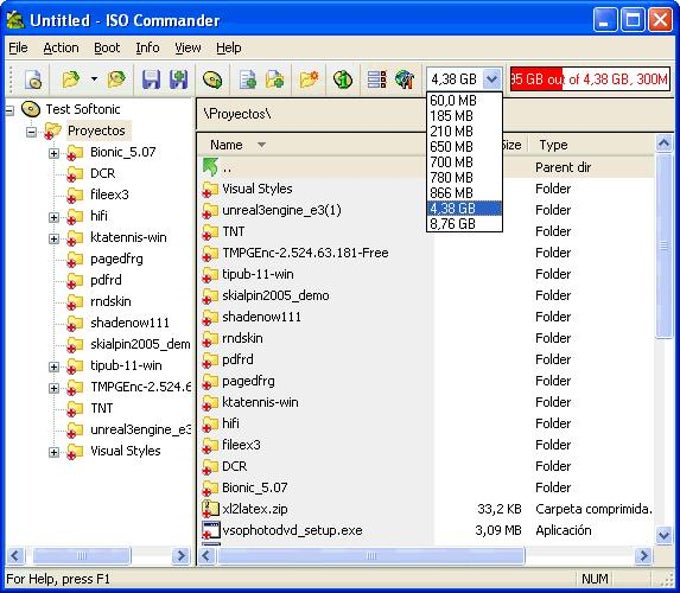Expand the Open button's dropdown arrow

point(94,79)
